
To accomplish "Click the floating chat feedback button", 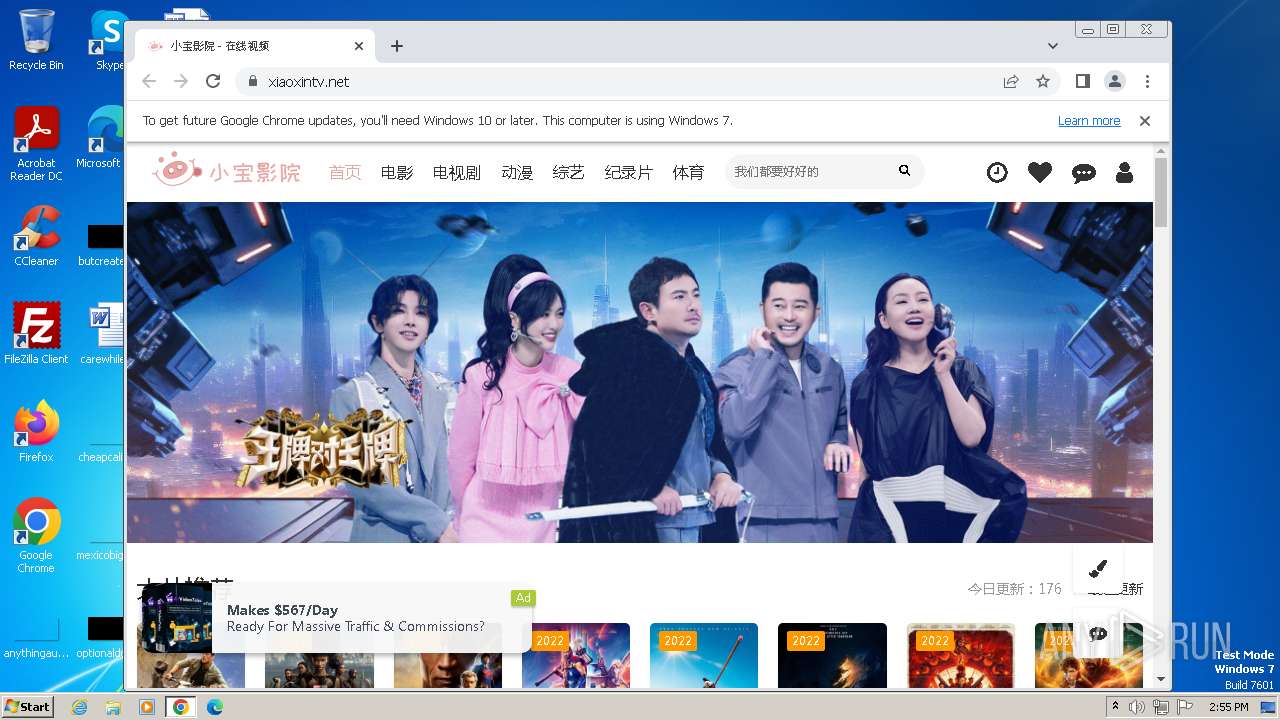I will (1098, 634).
